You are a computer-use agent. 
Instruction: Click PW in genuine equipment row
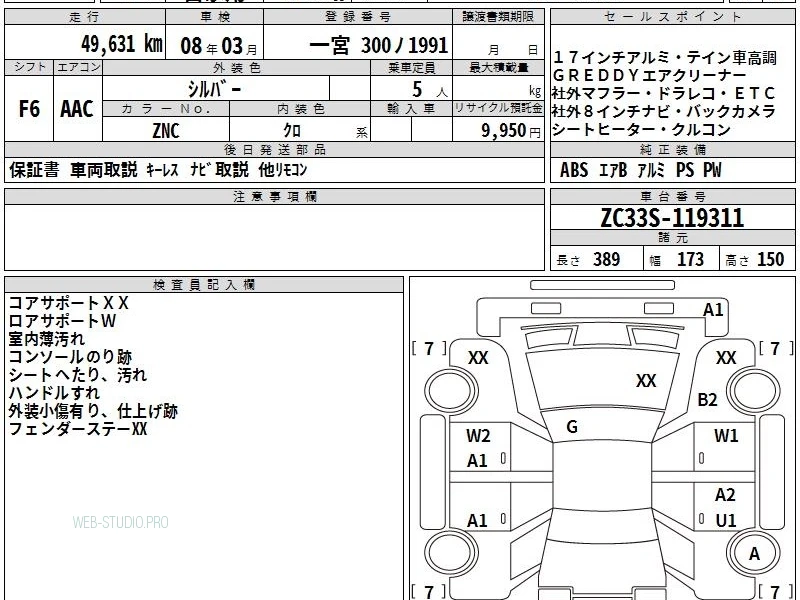[712, 170]
